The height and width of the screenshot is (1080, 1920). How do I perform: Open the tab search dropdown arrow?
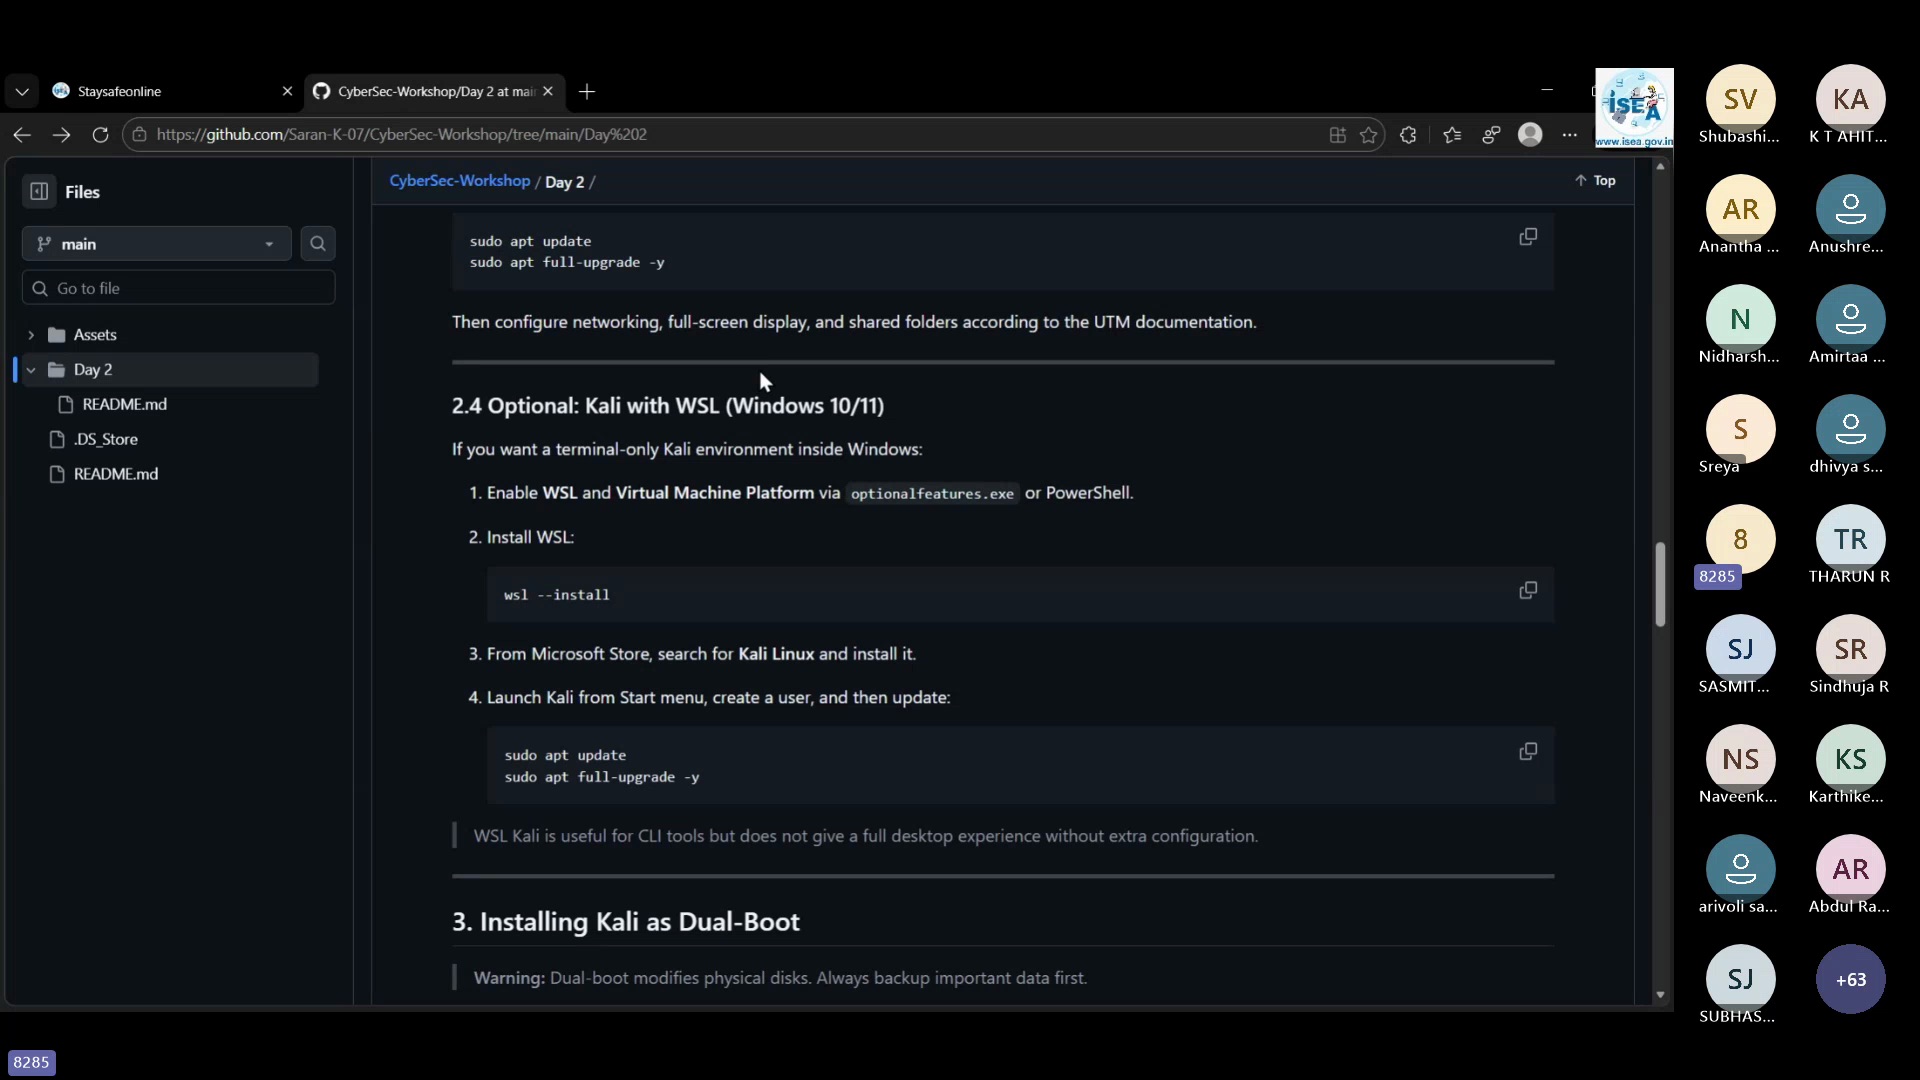click(22, 91)
